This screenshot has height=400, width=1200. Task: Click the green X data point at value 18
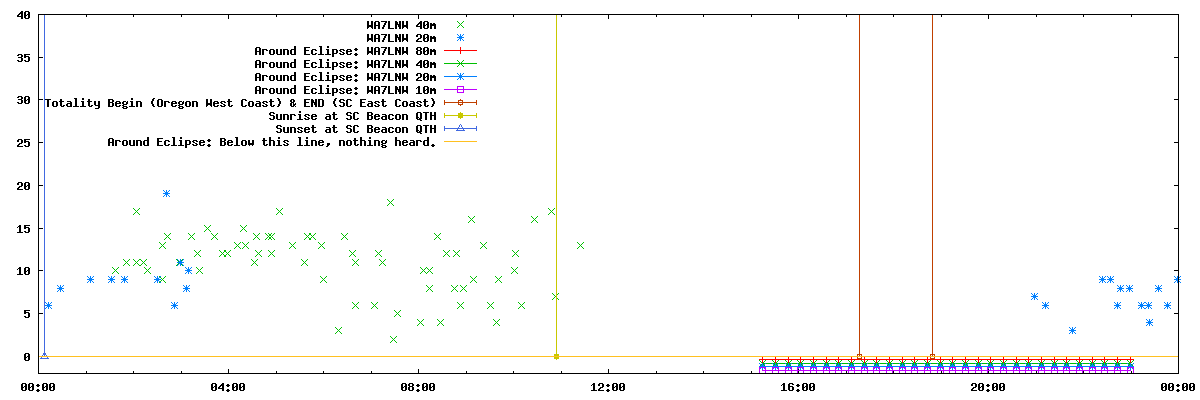390,202
